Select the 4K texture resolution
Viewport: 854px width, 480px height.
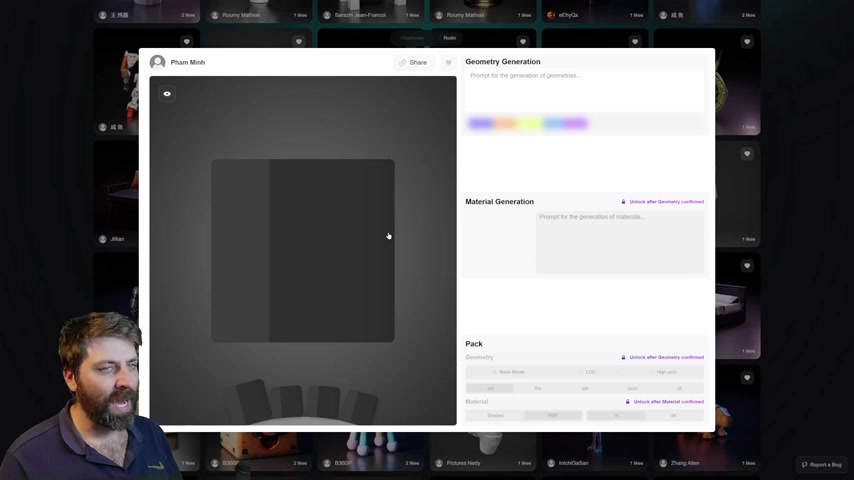click(673, 415)
